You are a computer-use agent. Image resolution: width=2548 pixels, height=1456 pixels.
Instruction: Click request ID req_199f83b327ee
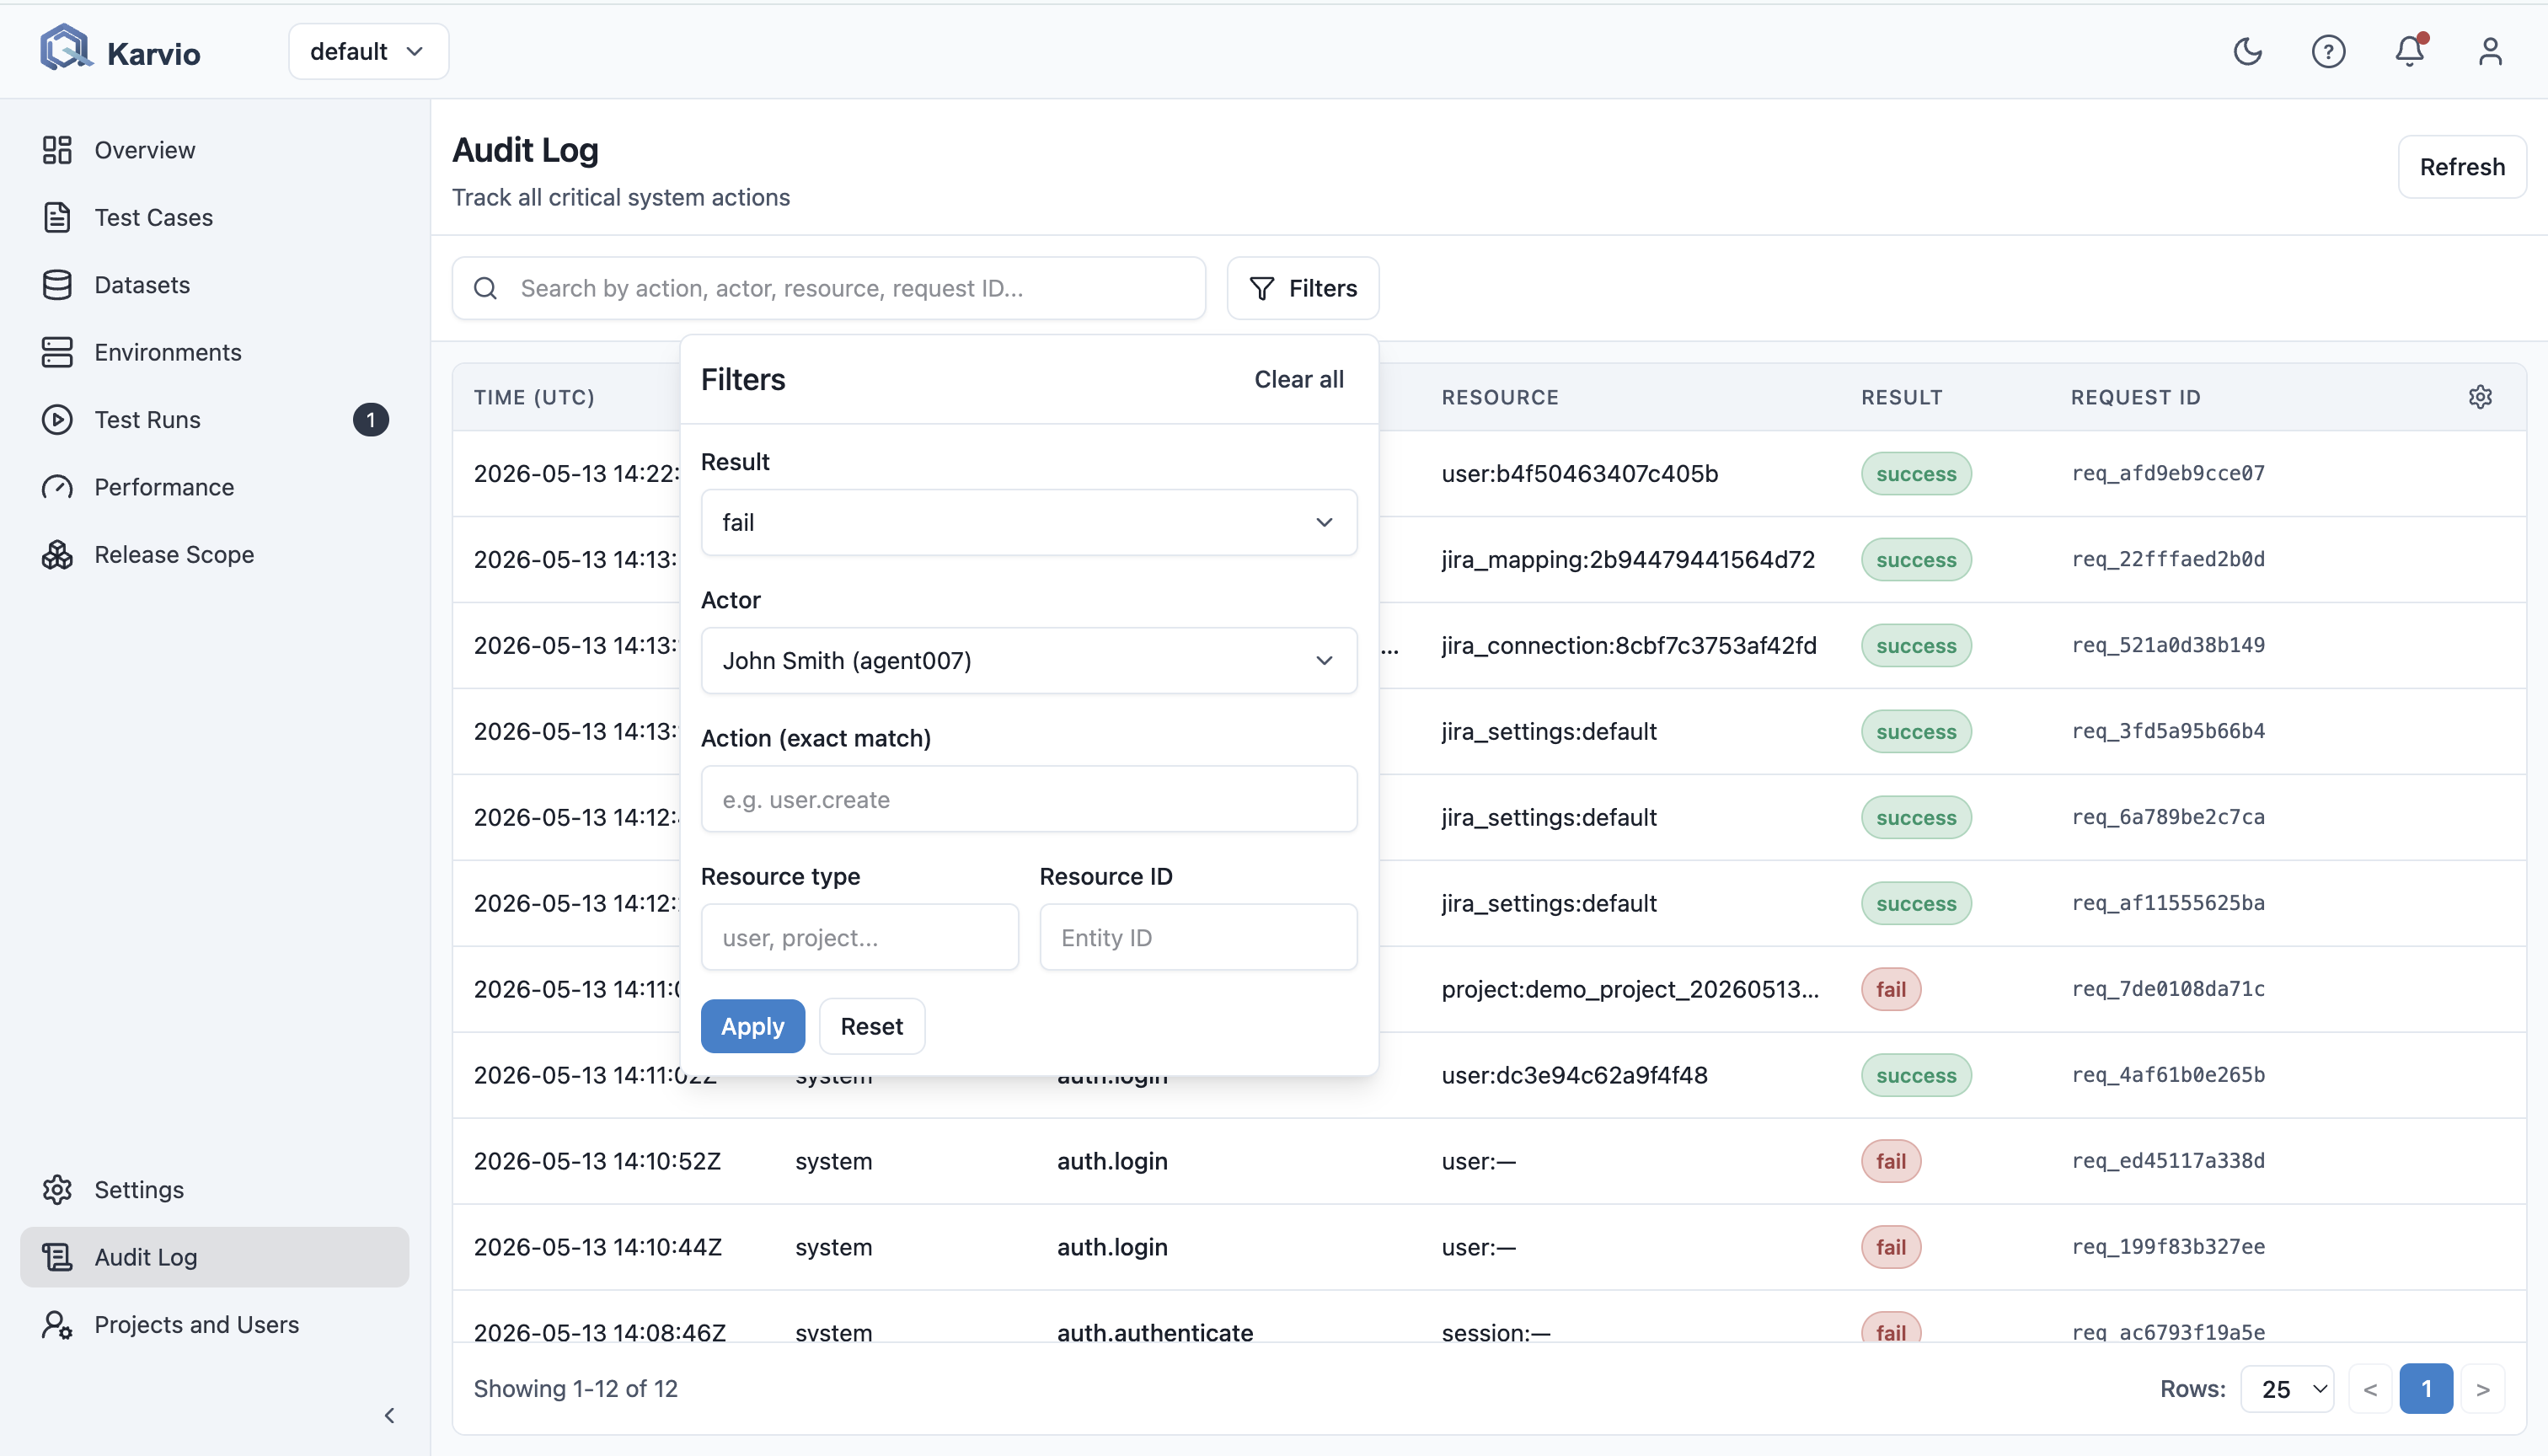pos(2168,1247)
